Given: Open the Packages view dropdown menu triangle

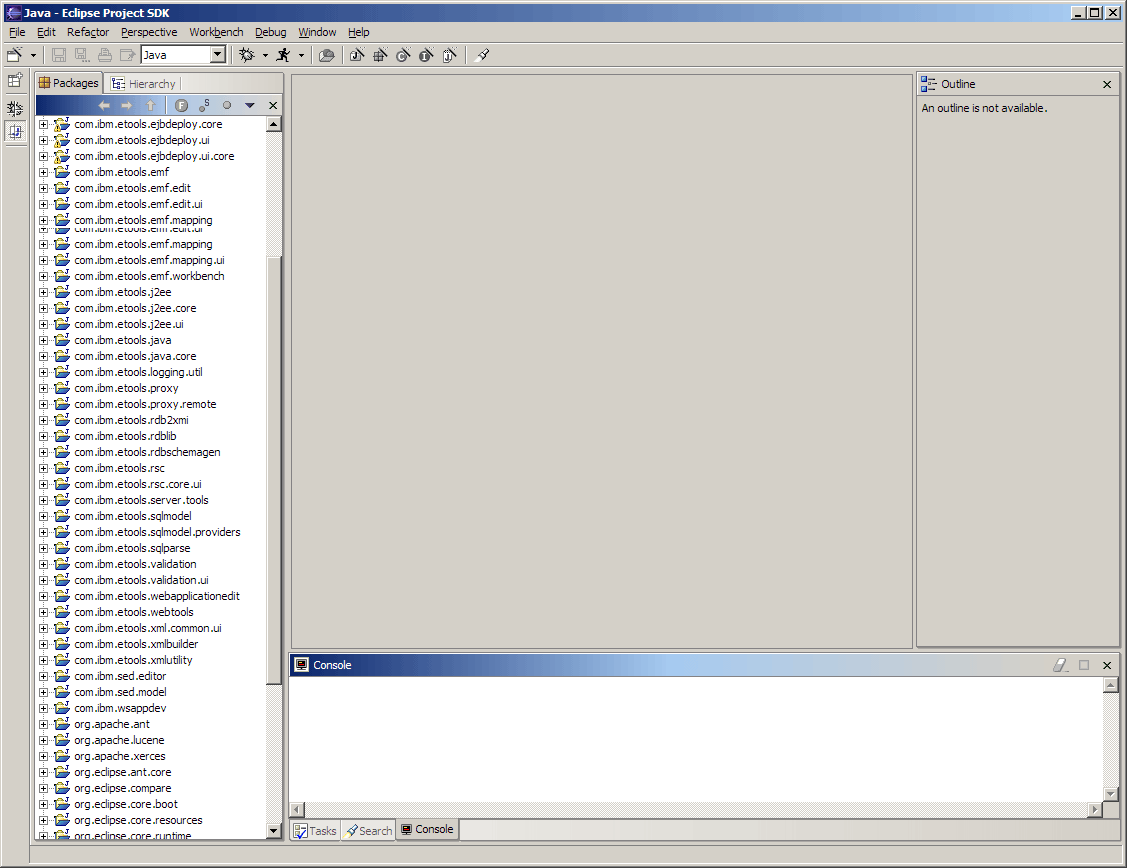Looking at the screenshot, I should tap(250, 106).
